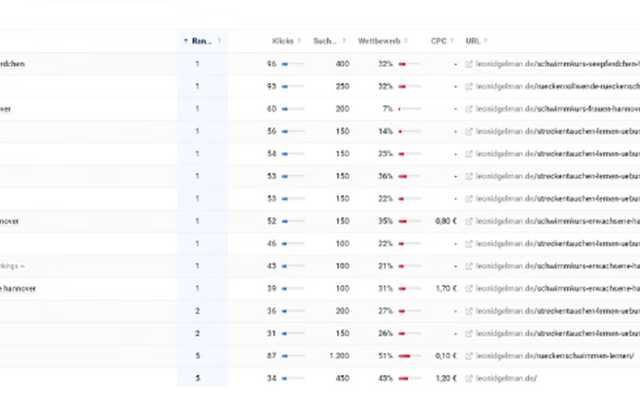Show help icon next to Wettbewerb header
Image resolution: width=640 pixels, height=400 pixels.
(x=406, y=41)
